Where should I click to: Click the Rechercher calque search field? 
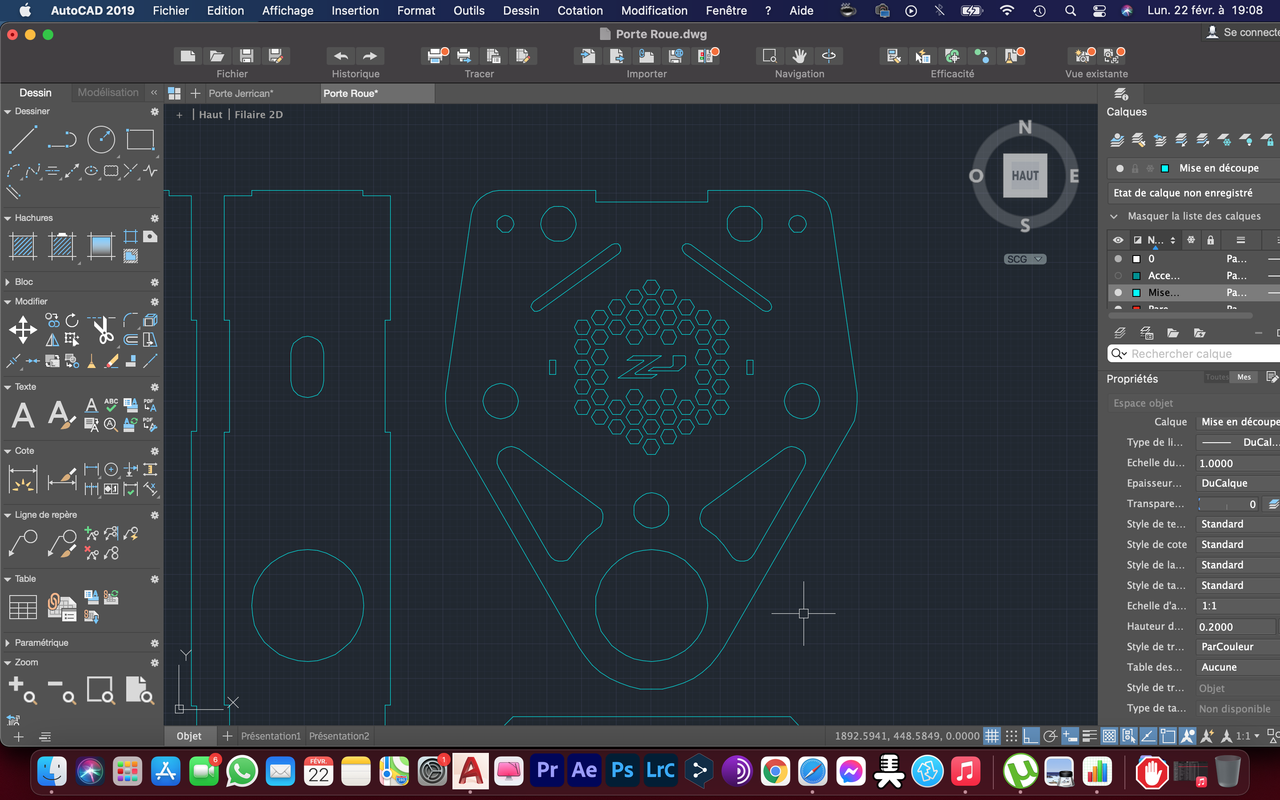click(1194, 354)
